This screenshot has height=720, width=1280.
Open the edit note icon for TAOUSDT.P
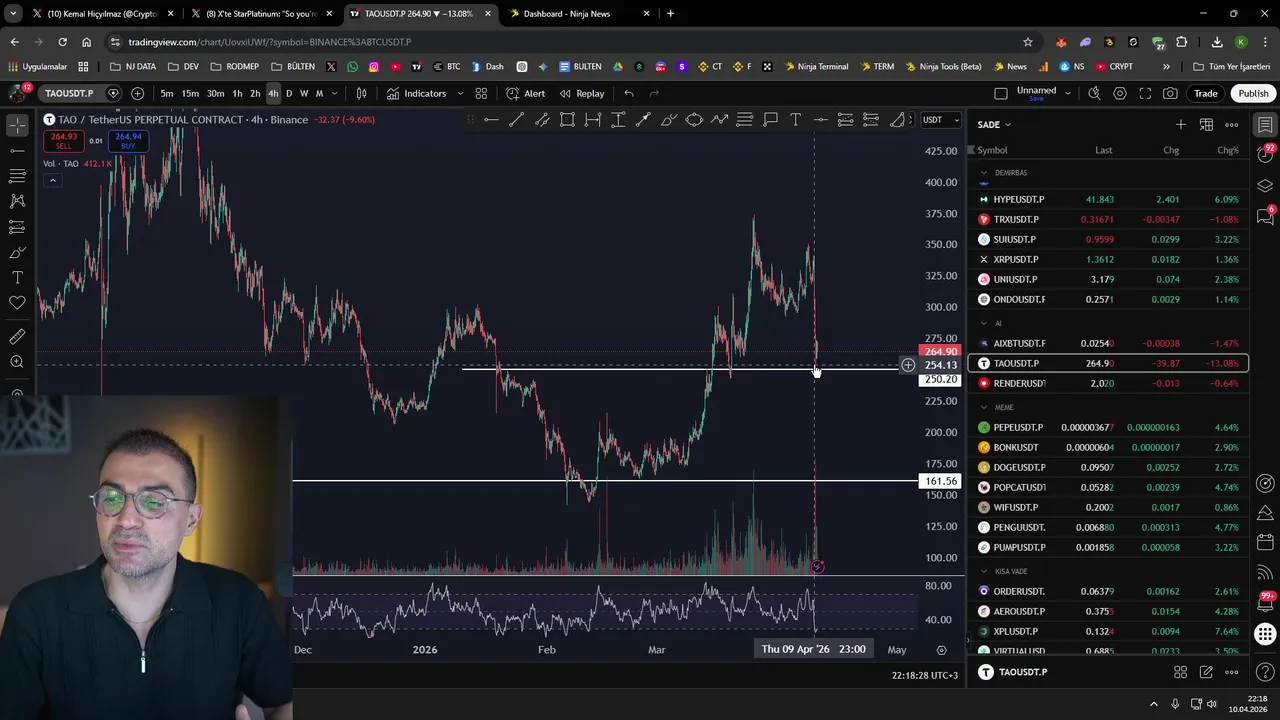[x=1206, y=672]
